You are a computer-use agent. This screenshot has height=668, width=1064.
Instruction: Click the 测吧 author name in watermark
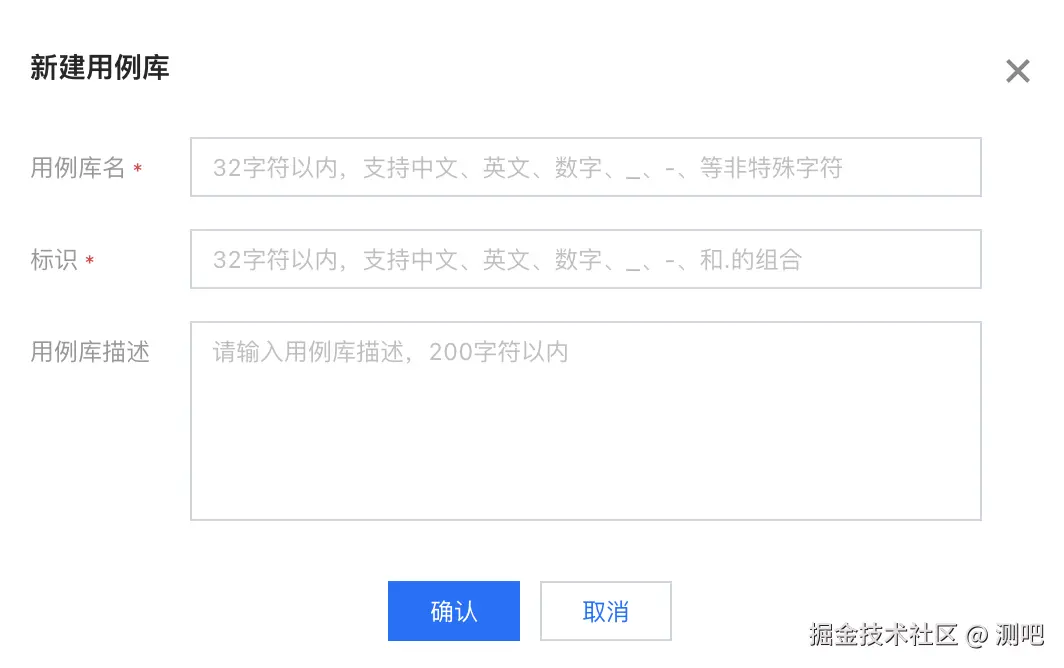click(1020, 635)
